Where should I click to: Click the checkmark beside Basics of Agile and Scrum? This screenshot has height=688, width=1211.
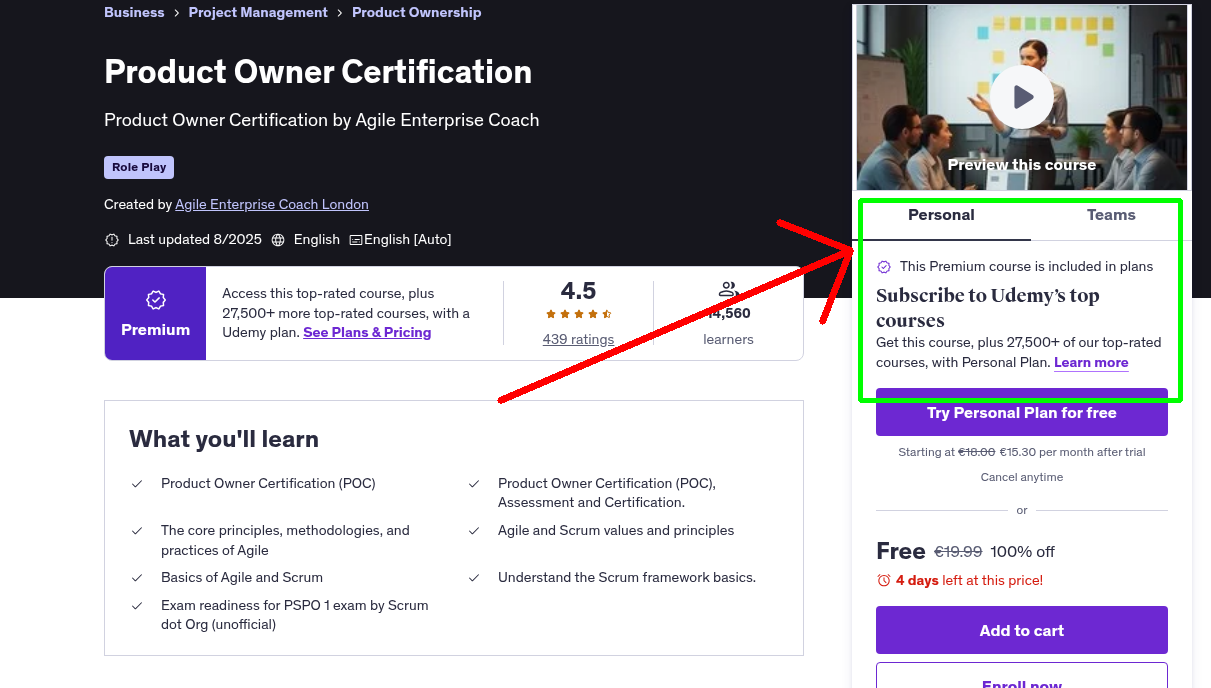(x=137, y=578)
